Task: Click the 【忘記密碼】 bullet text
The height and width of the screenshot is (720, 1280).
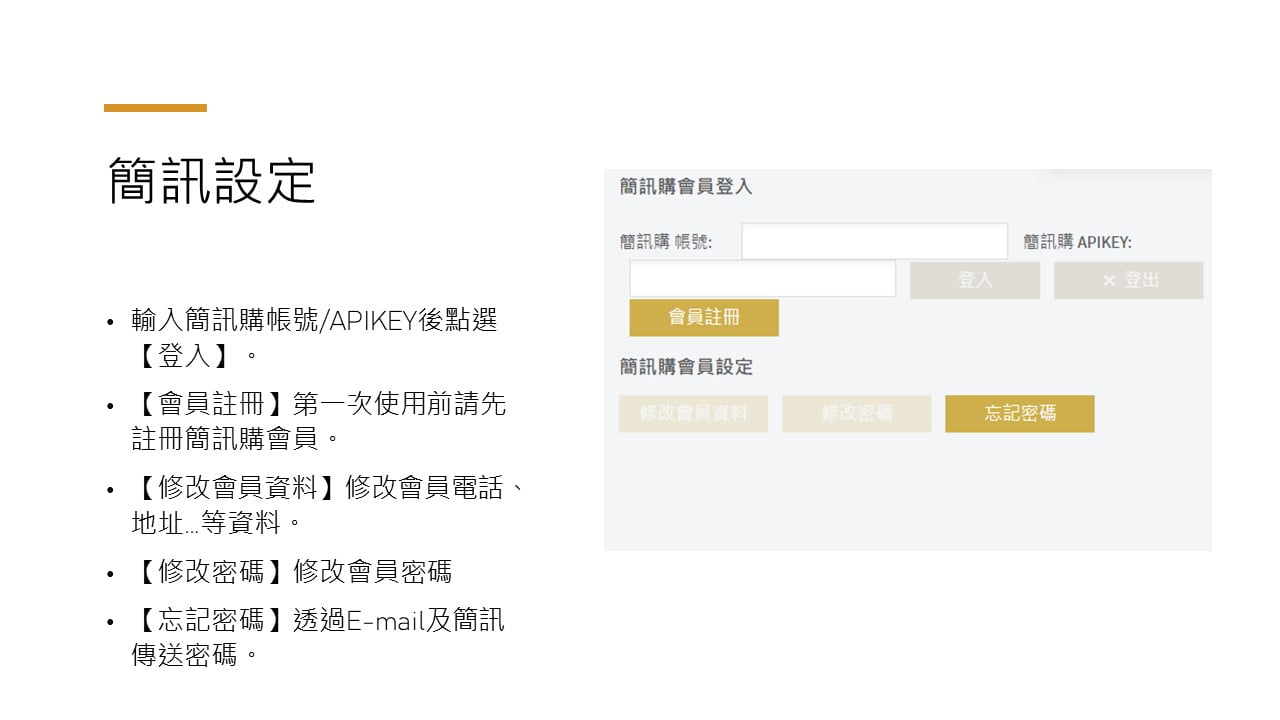Action: click(318, 638)
